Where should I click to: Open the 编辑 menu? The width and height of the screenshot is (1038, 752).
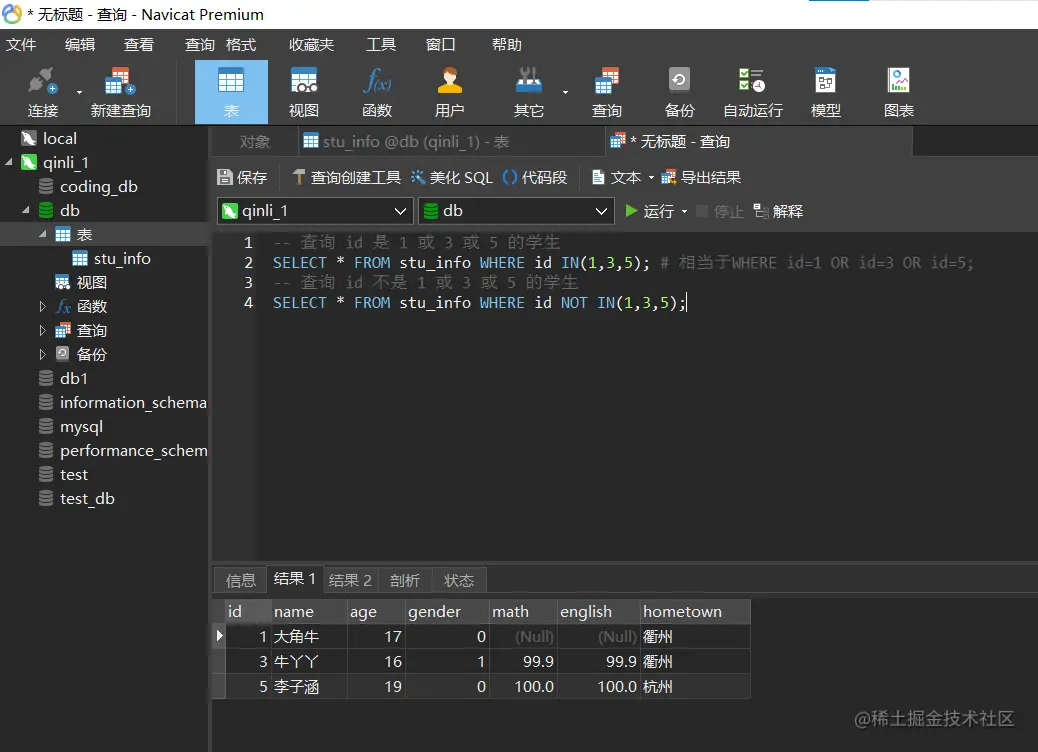[x=80, y=44]
